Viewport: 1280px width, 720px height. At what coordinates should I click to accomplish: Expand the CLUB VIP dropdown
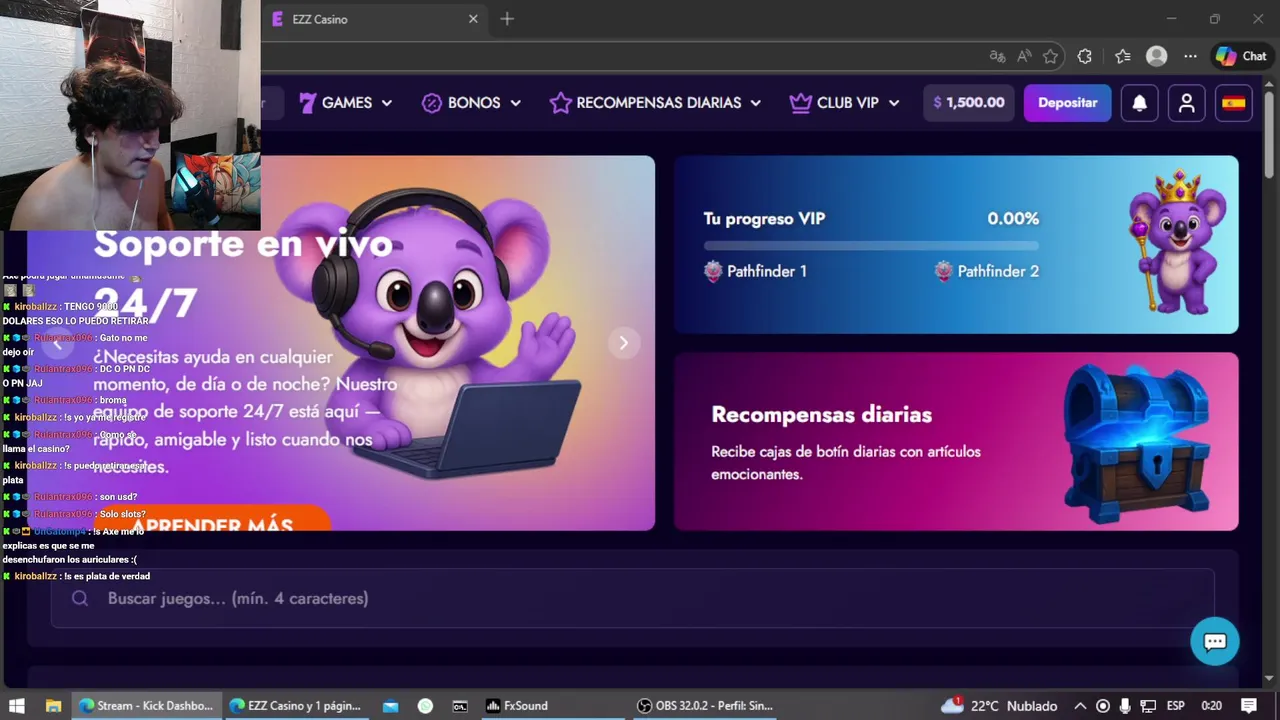point(845,103)
